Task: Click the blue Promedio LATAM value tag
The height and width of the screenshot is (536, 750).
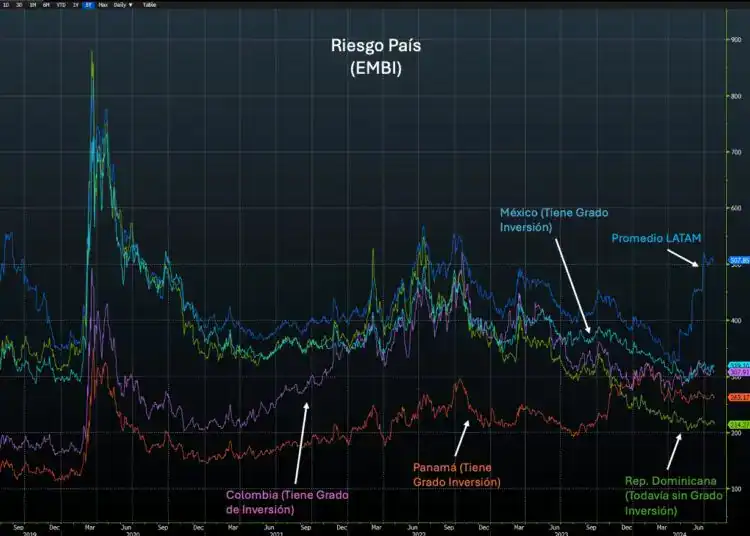Action: (740, 260)
